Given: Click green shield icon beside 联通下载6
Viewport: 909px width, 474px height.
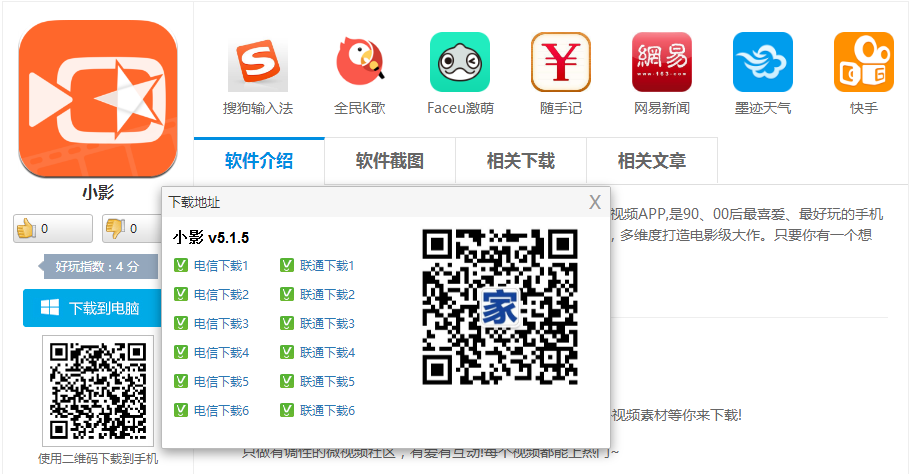Looking at the screenshot, I should coord(287,410).
